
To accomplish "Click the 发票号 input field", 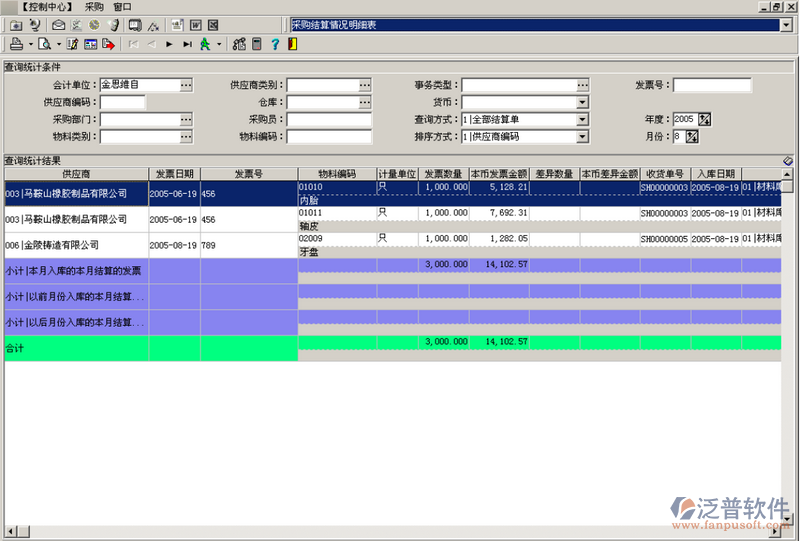I will coord(712,85).
